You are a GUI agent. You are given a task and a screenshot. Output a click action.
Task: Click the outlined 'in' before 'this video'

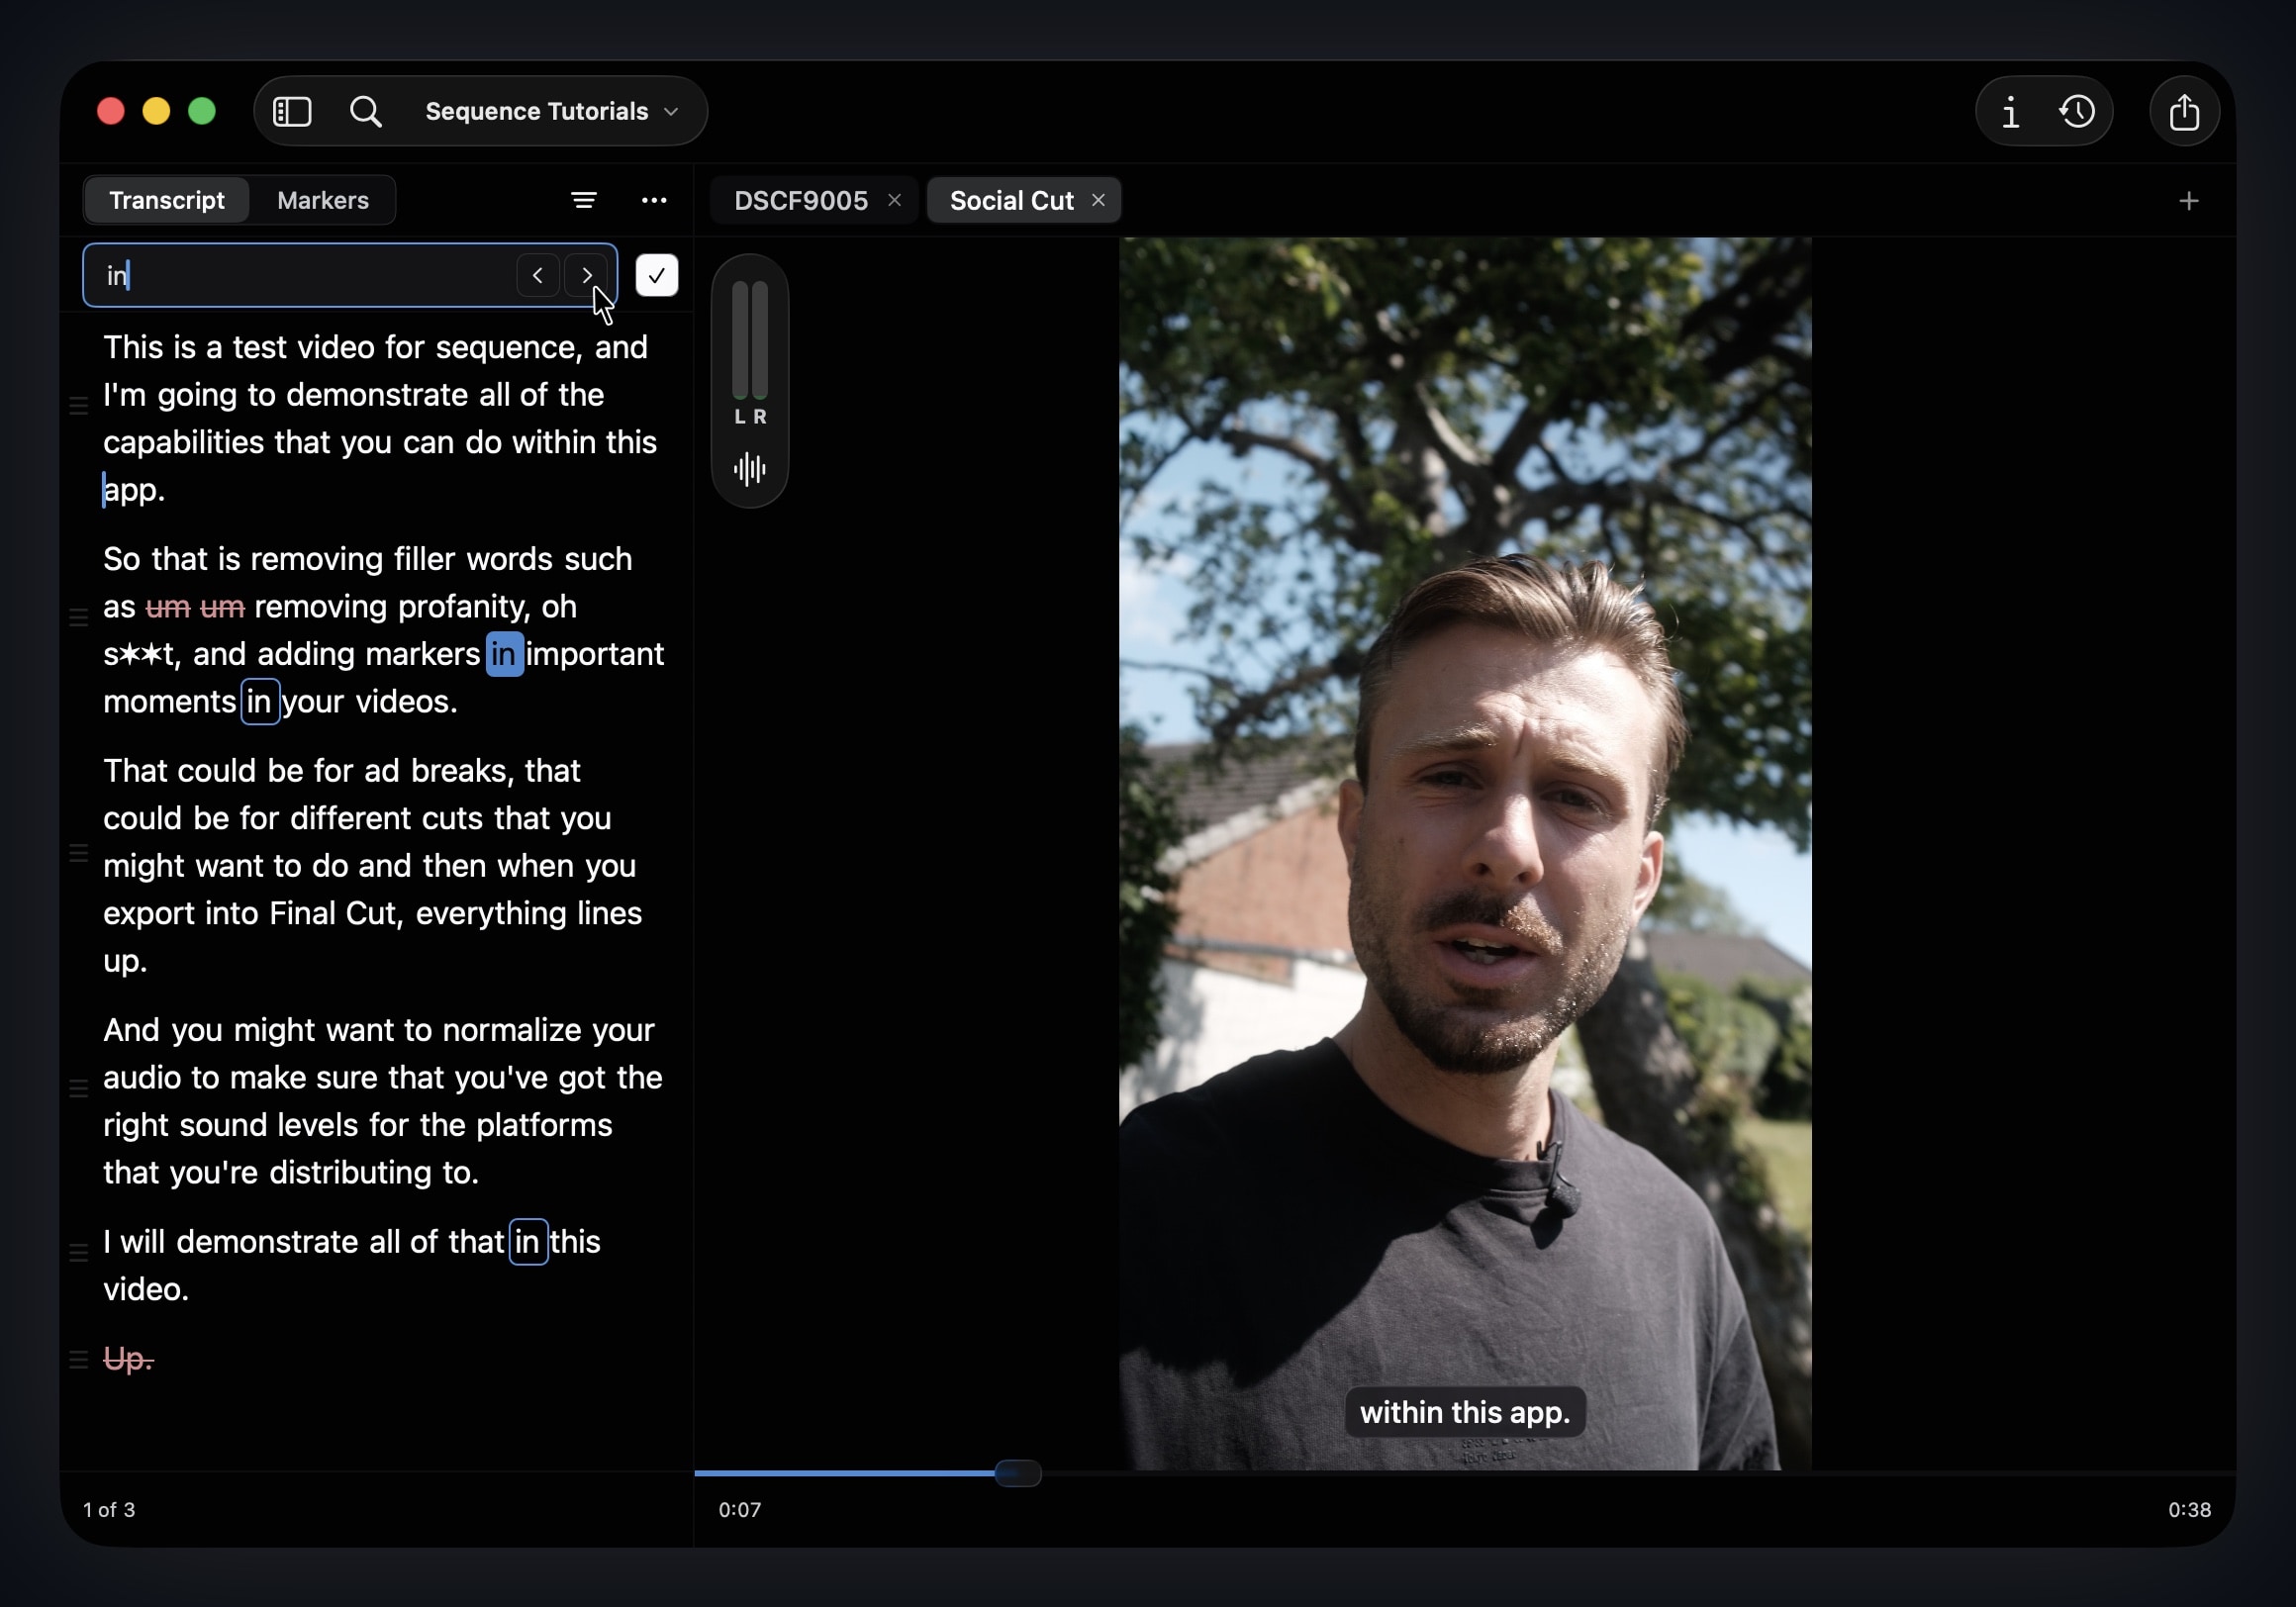pyautogui.click(x=528, y=1242)
